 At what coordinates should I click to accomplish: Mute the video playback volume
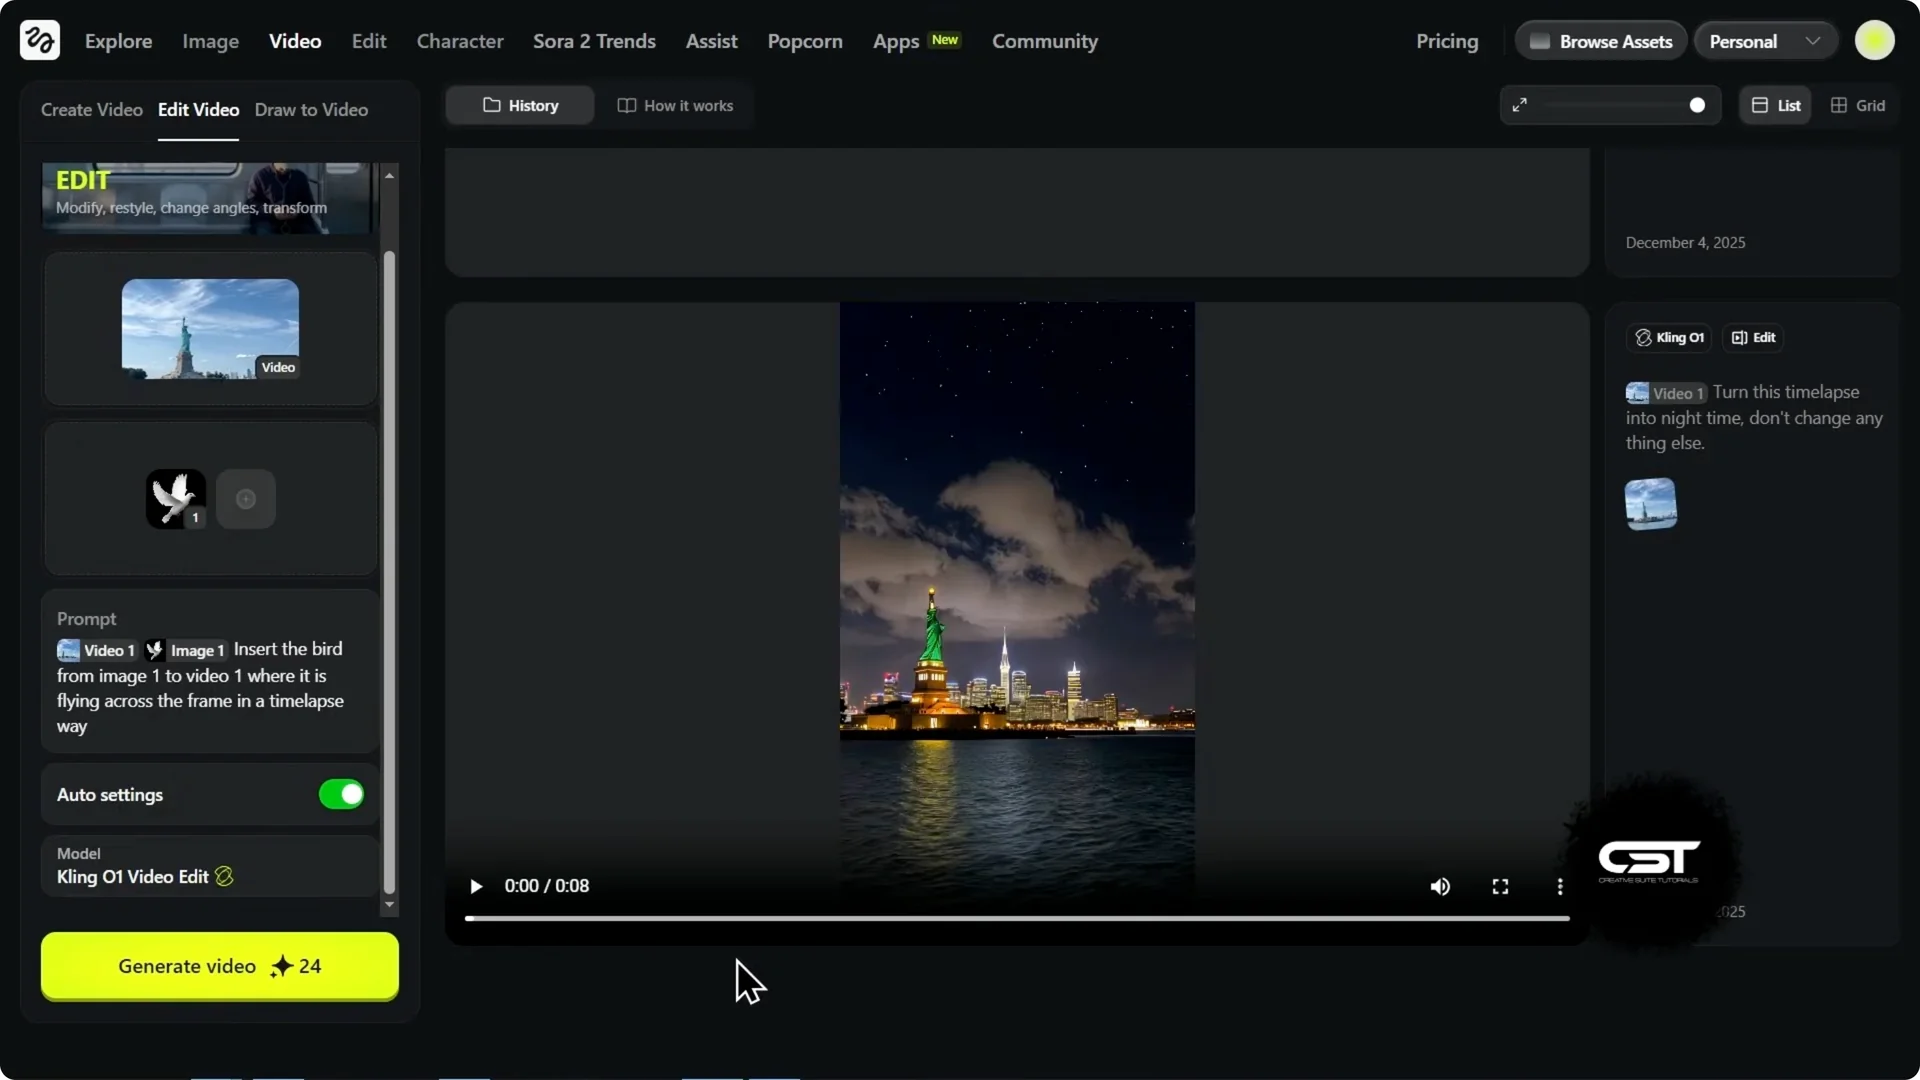point(1440,886)
